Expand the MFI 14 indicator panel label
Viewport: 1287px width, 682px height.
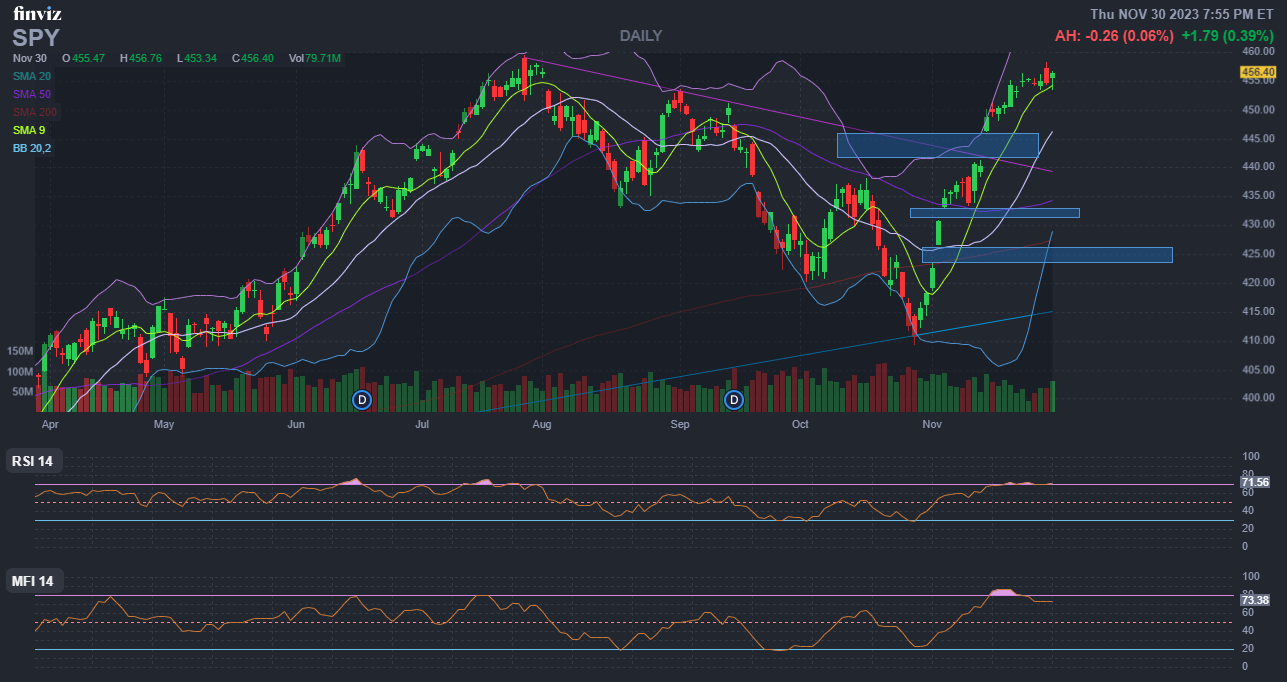(x=33, y=581)
